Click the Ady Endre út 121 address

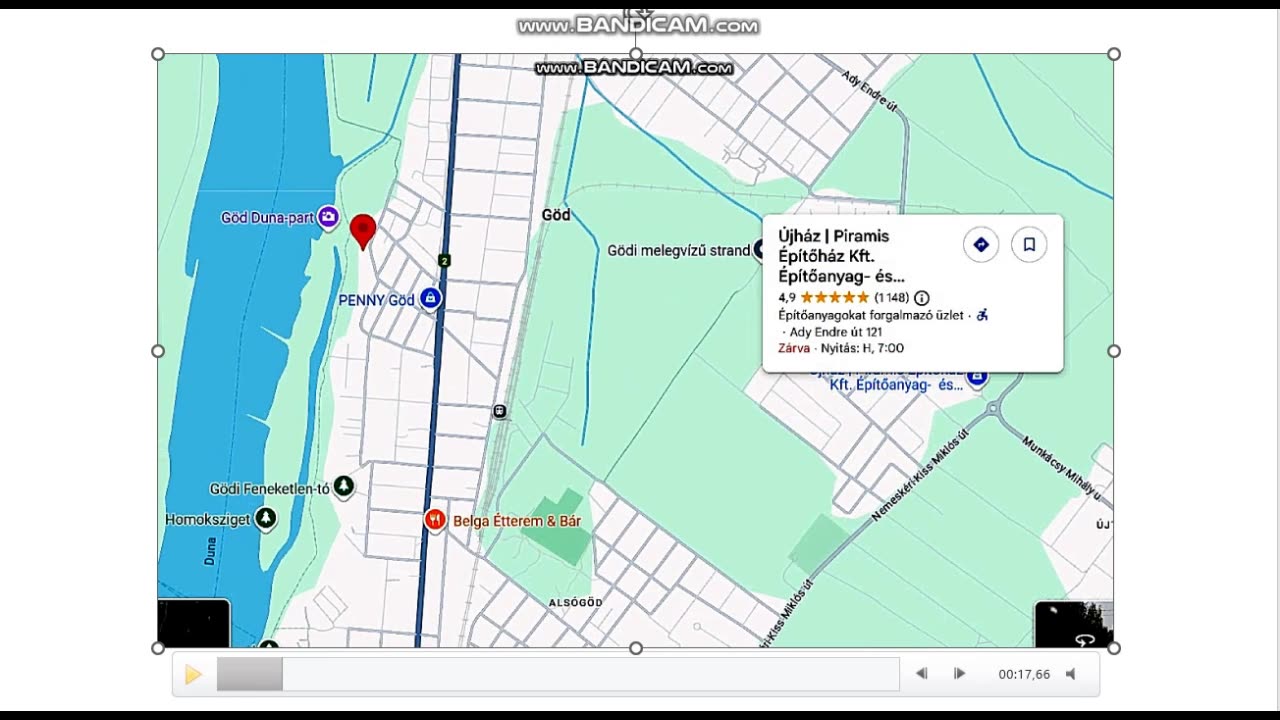836,332
